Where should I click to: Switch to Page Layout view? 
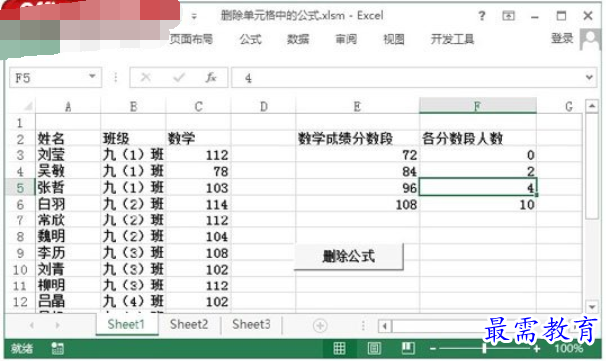pyautogui.click(x=374, y=349)
